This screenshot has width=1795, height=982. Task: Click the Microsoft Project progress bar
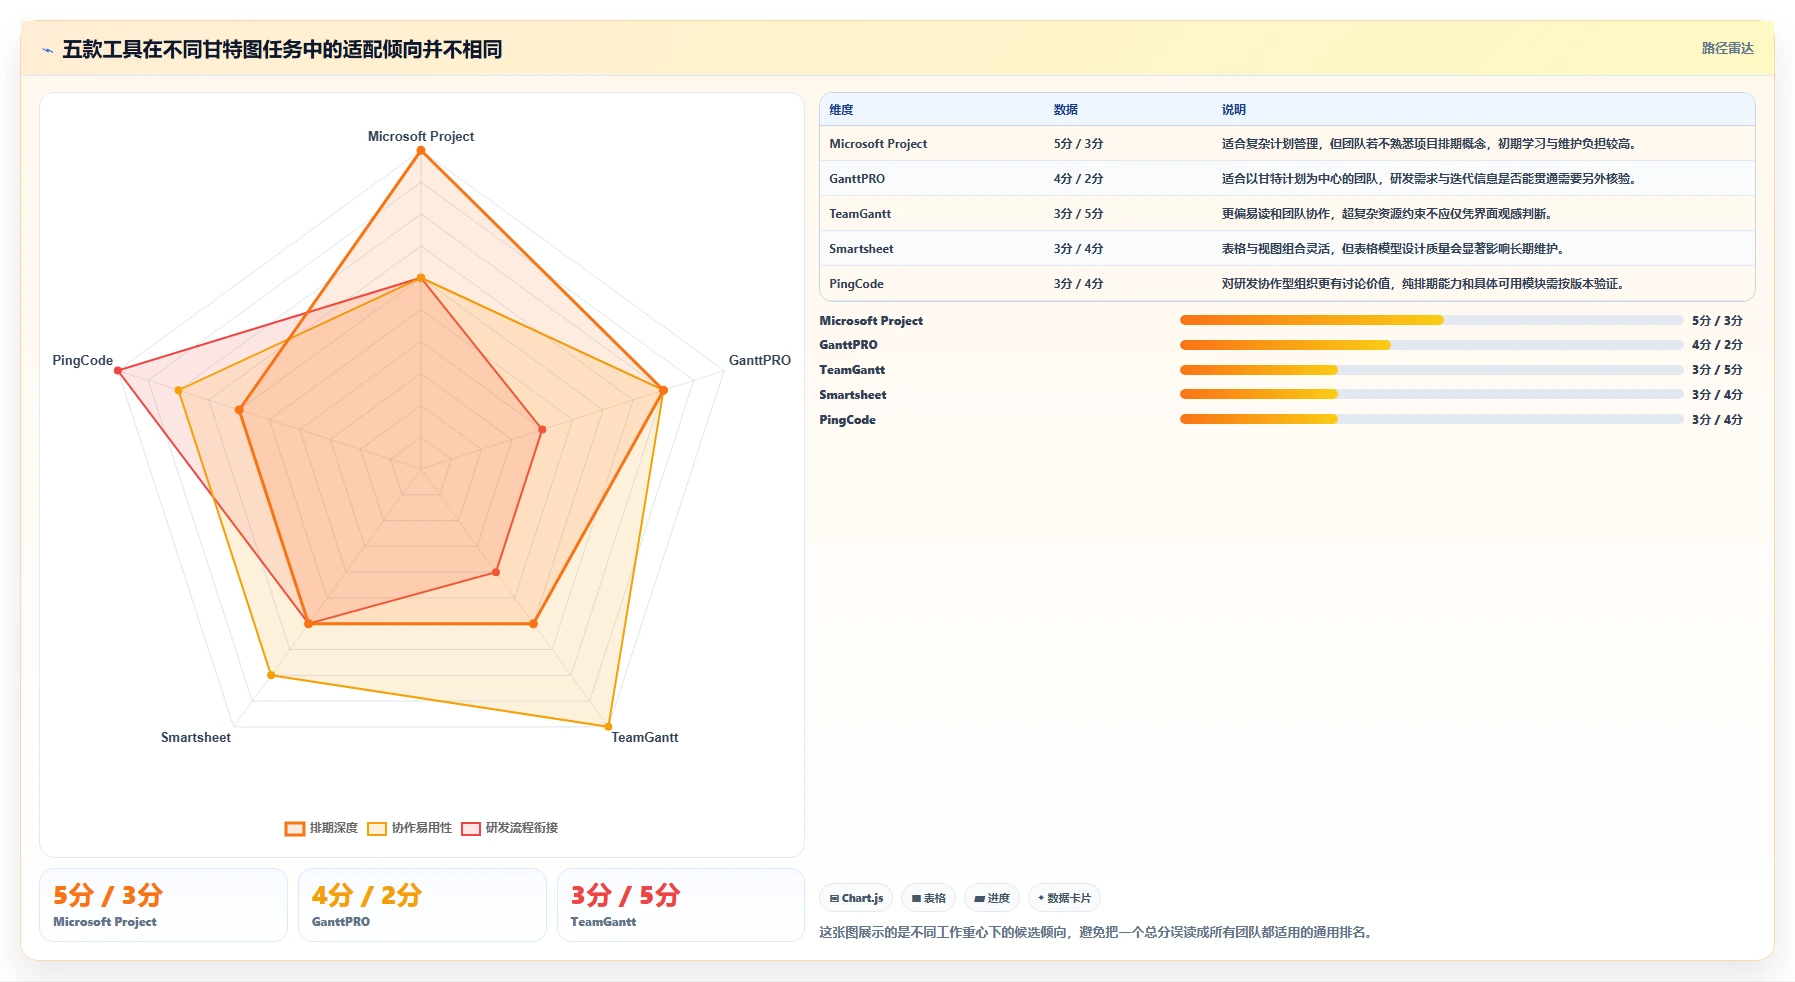(x=1432, y=320)
